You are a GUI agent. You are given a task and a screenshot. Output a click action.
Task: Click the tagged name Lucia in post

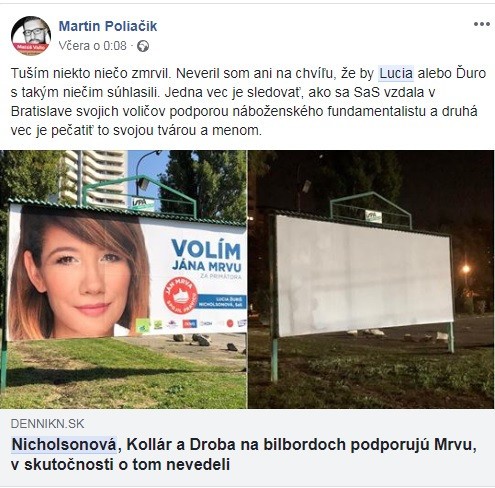click(396, 73)
